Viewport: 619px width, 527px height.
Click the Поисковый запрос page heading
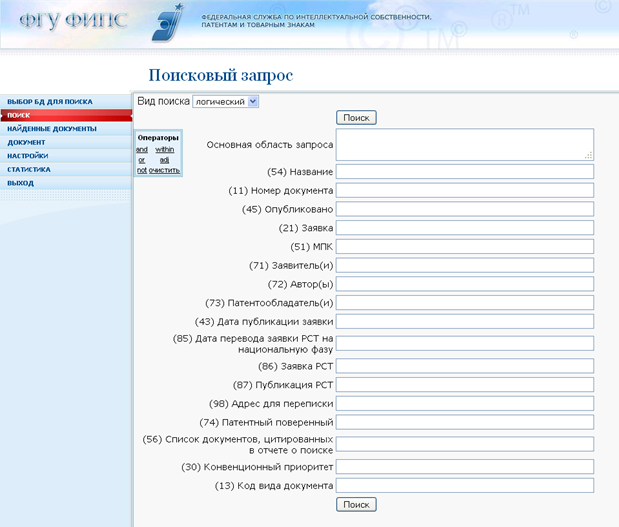click(x=221, y=75)
